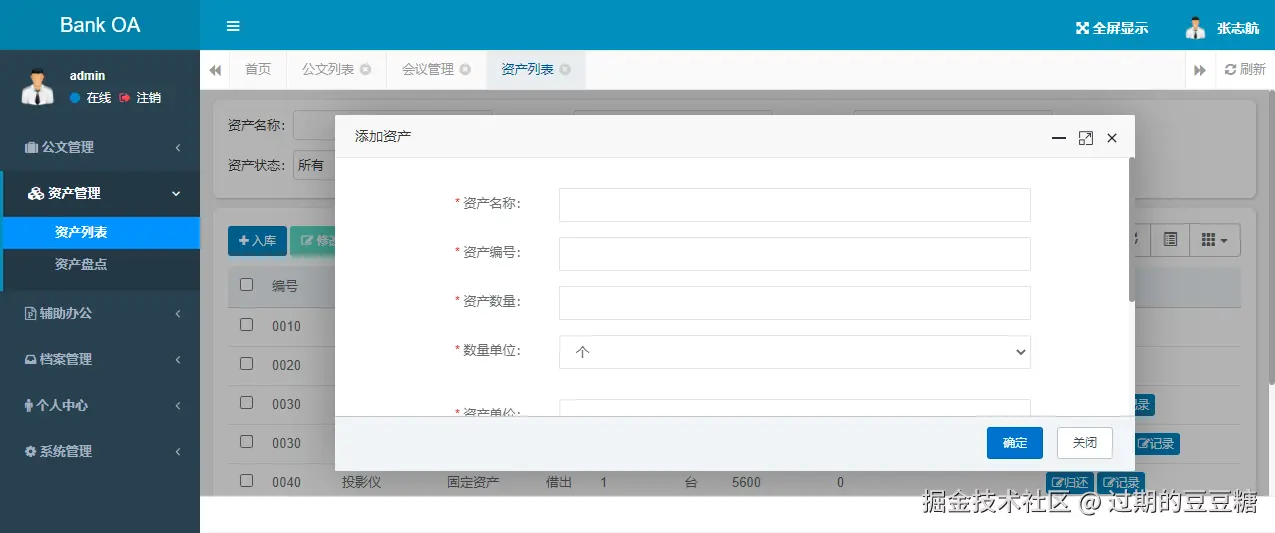Screen dimensions: 1275x533
Task: Select the 资产盘点 sidebar submenu item
Action: (x=100, y=264)
